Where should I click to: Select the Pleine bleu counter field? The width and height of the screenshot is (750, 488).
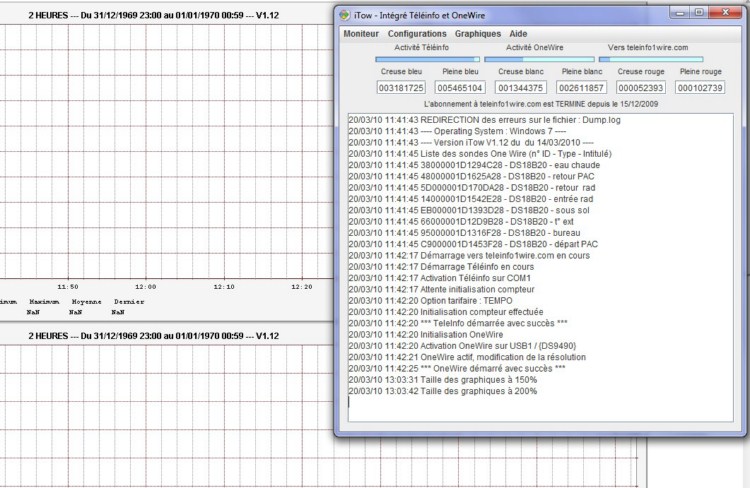(x=460, y=88)
